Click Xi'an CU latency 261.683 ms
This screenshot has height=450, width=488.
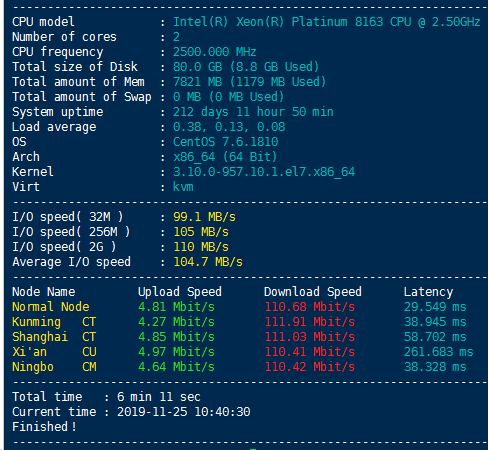point(438,352)
